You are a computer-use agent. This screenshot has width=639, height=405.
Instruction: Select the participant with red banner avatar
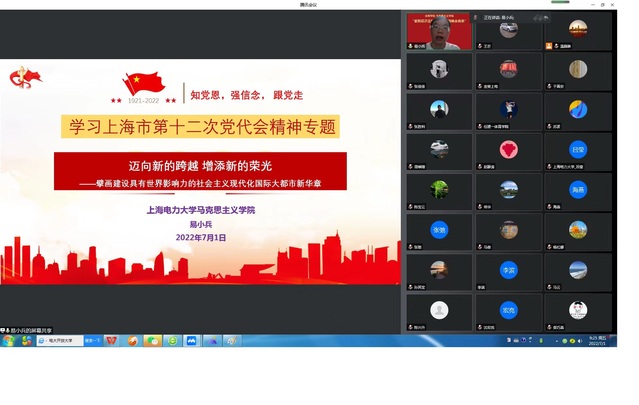pos(509,71)
